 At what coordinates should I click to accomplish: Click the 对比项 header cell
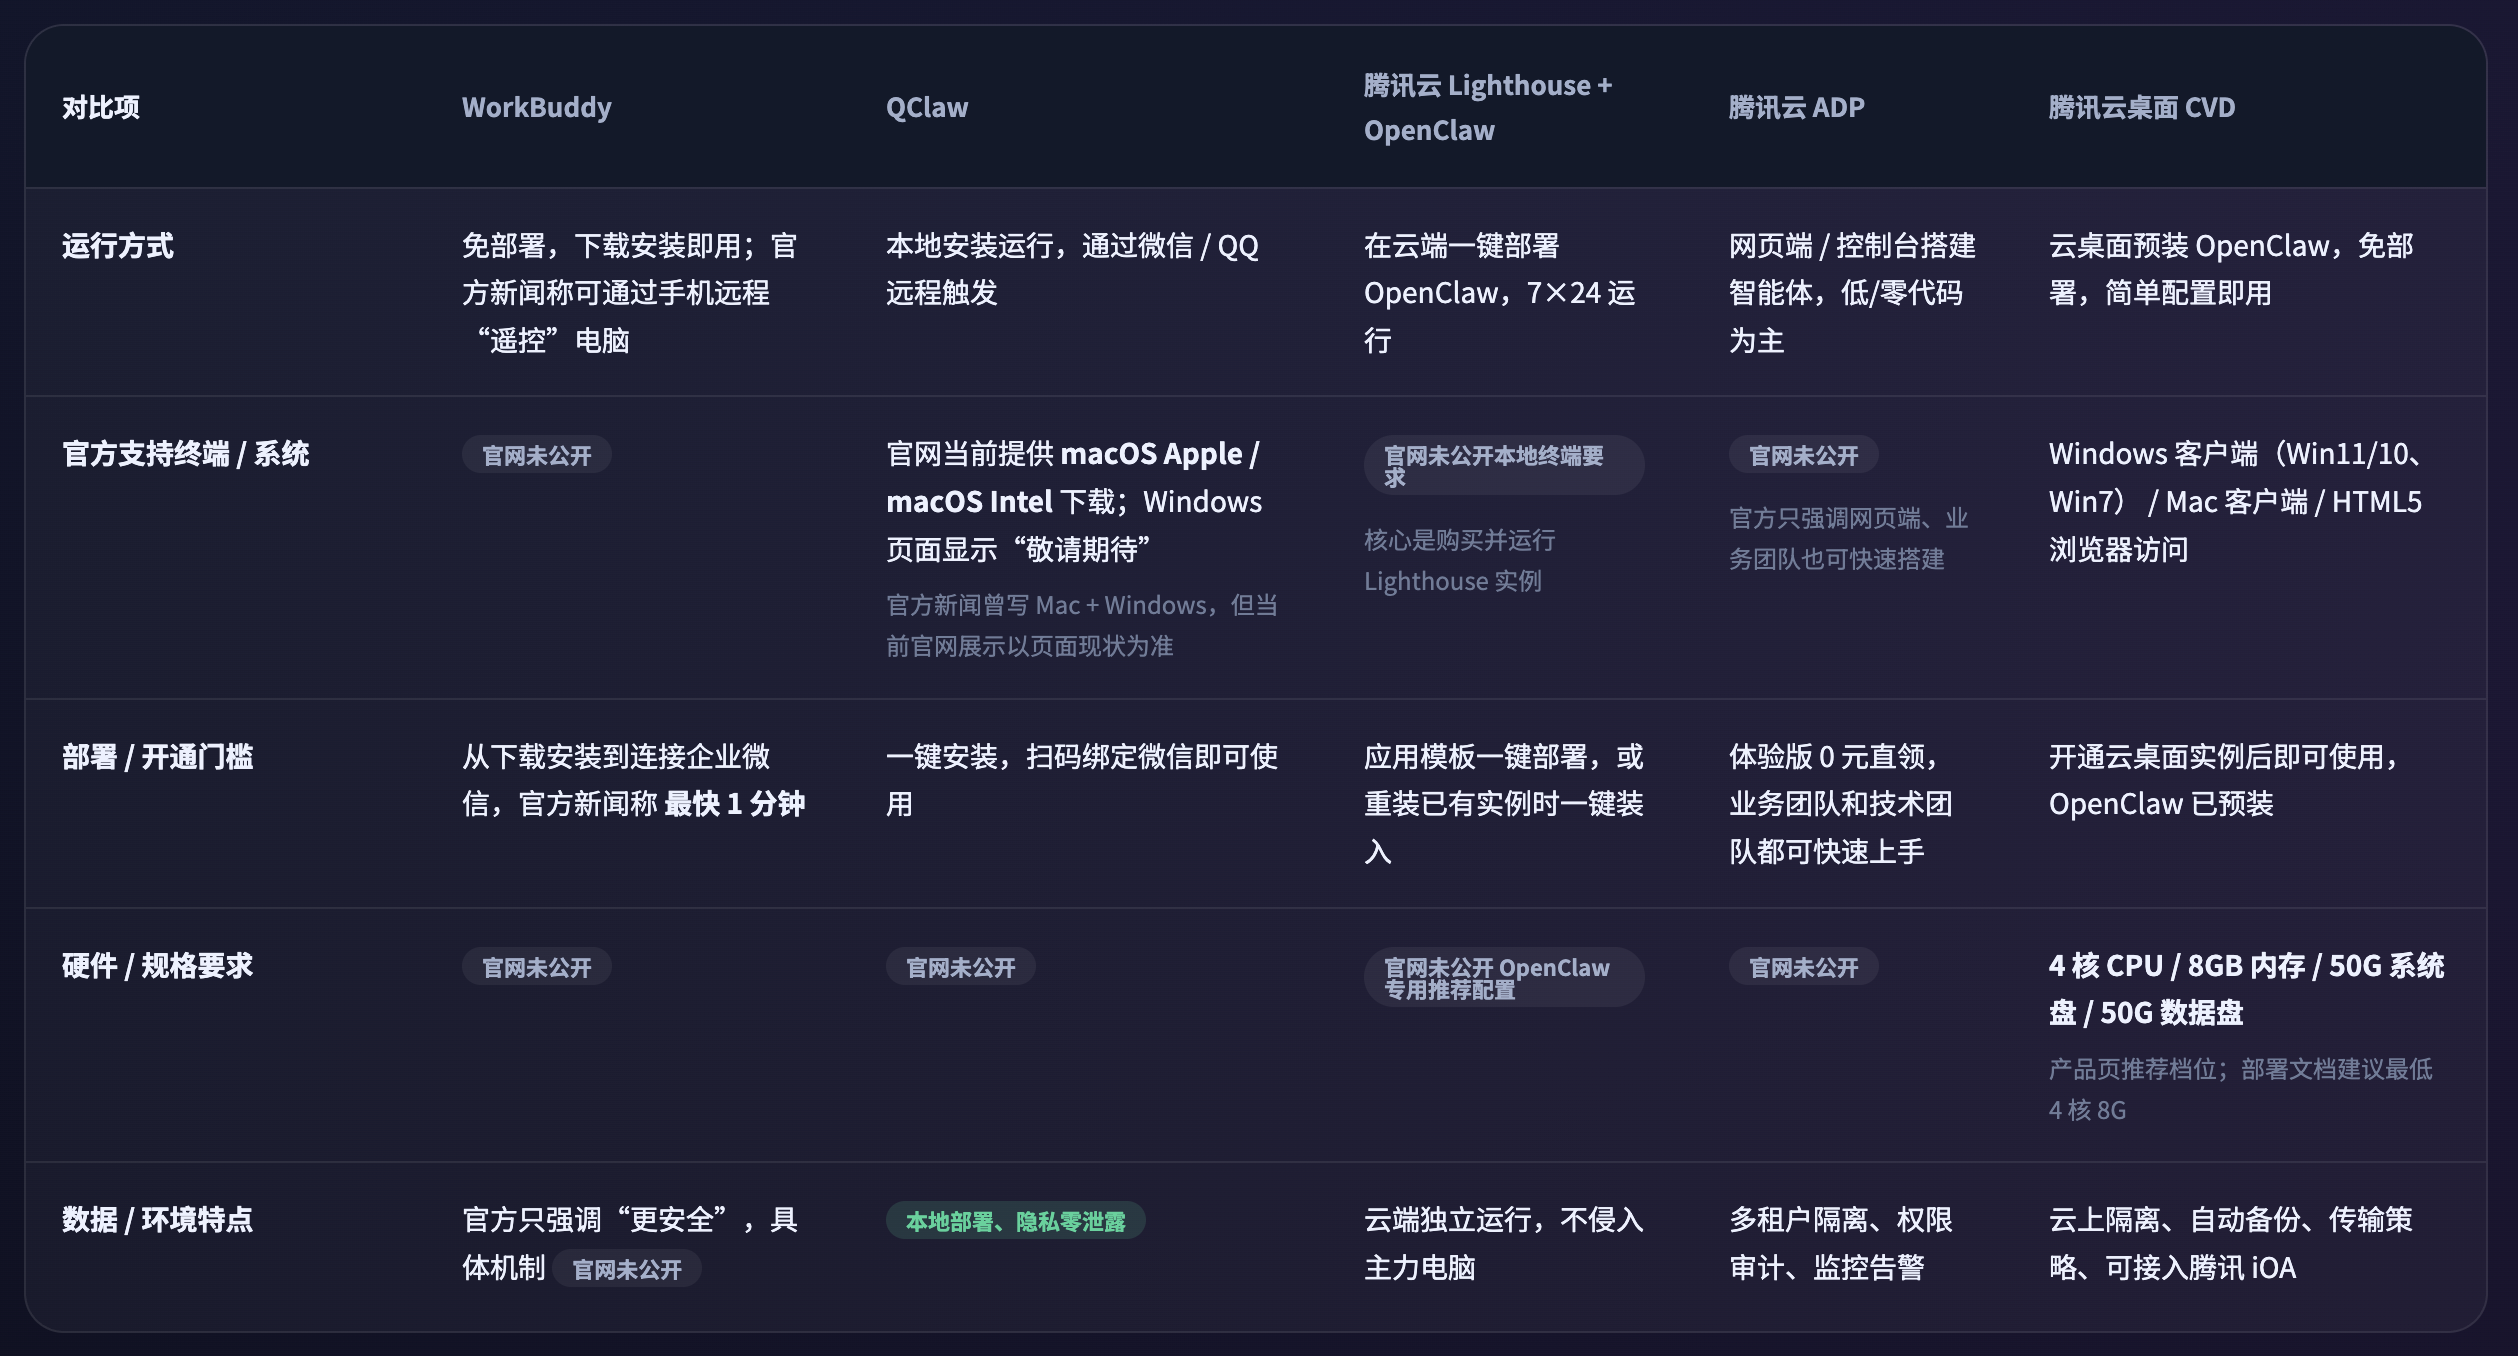tap(101, 107)
